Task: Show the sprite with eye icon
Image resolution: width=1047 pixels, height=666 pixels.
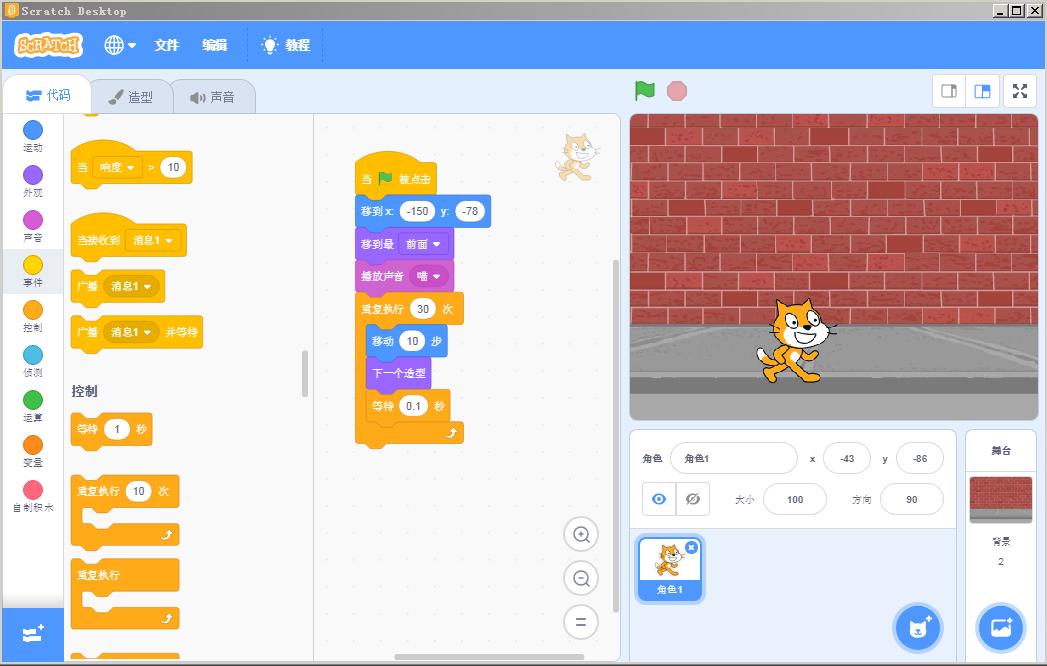Action: tap(659, 499)
